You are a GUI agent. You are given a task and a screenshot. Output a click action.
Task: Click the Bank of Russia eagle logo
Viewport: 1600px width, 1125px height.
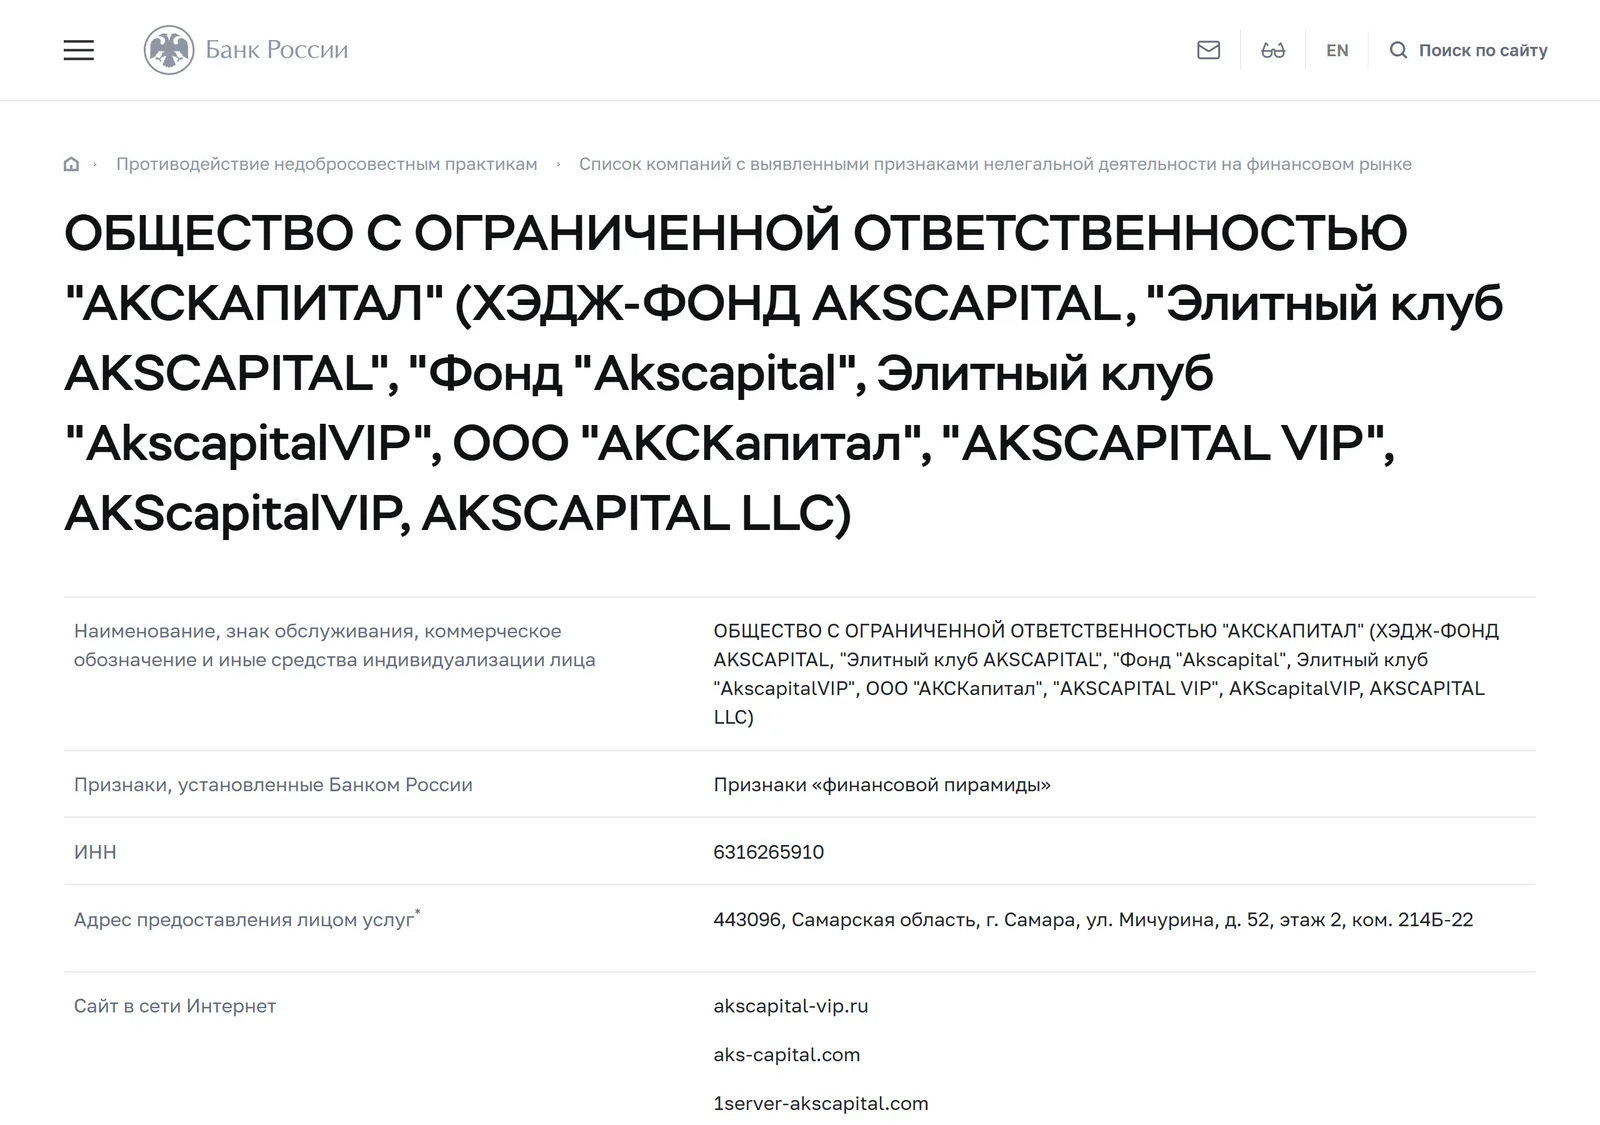tap(169, 50)
